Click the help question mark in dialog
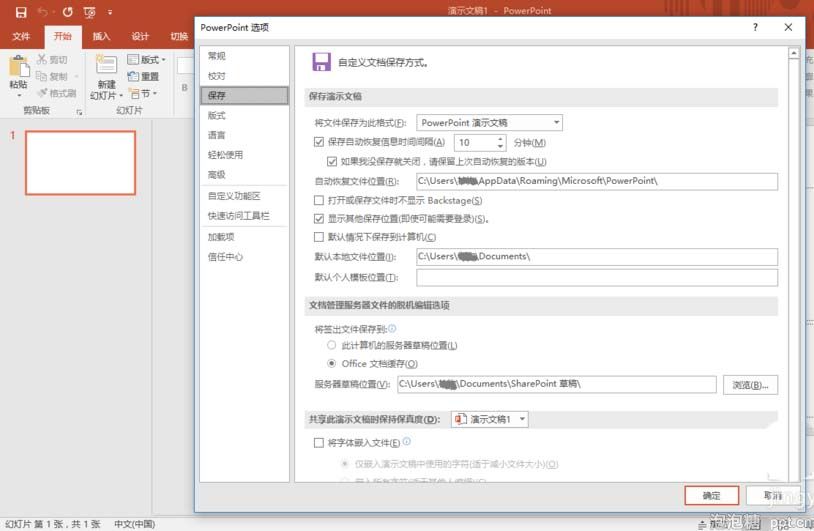This screenshot has height=531, width=814. [755, 27]
